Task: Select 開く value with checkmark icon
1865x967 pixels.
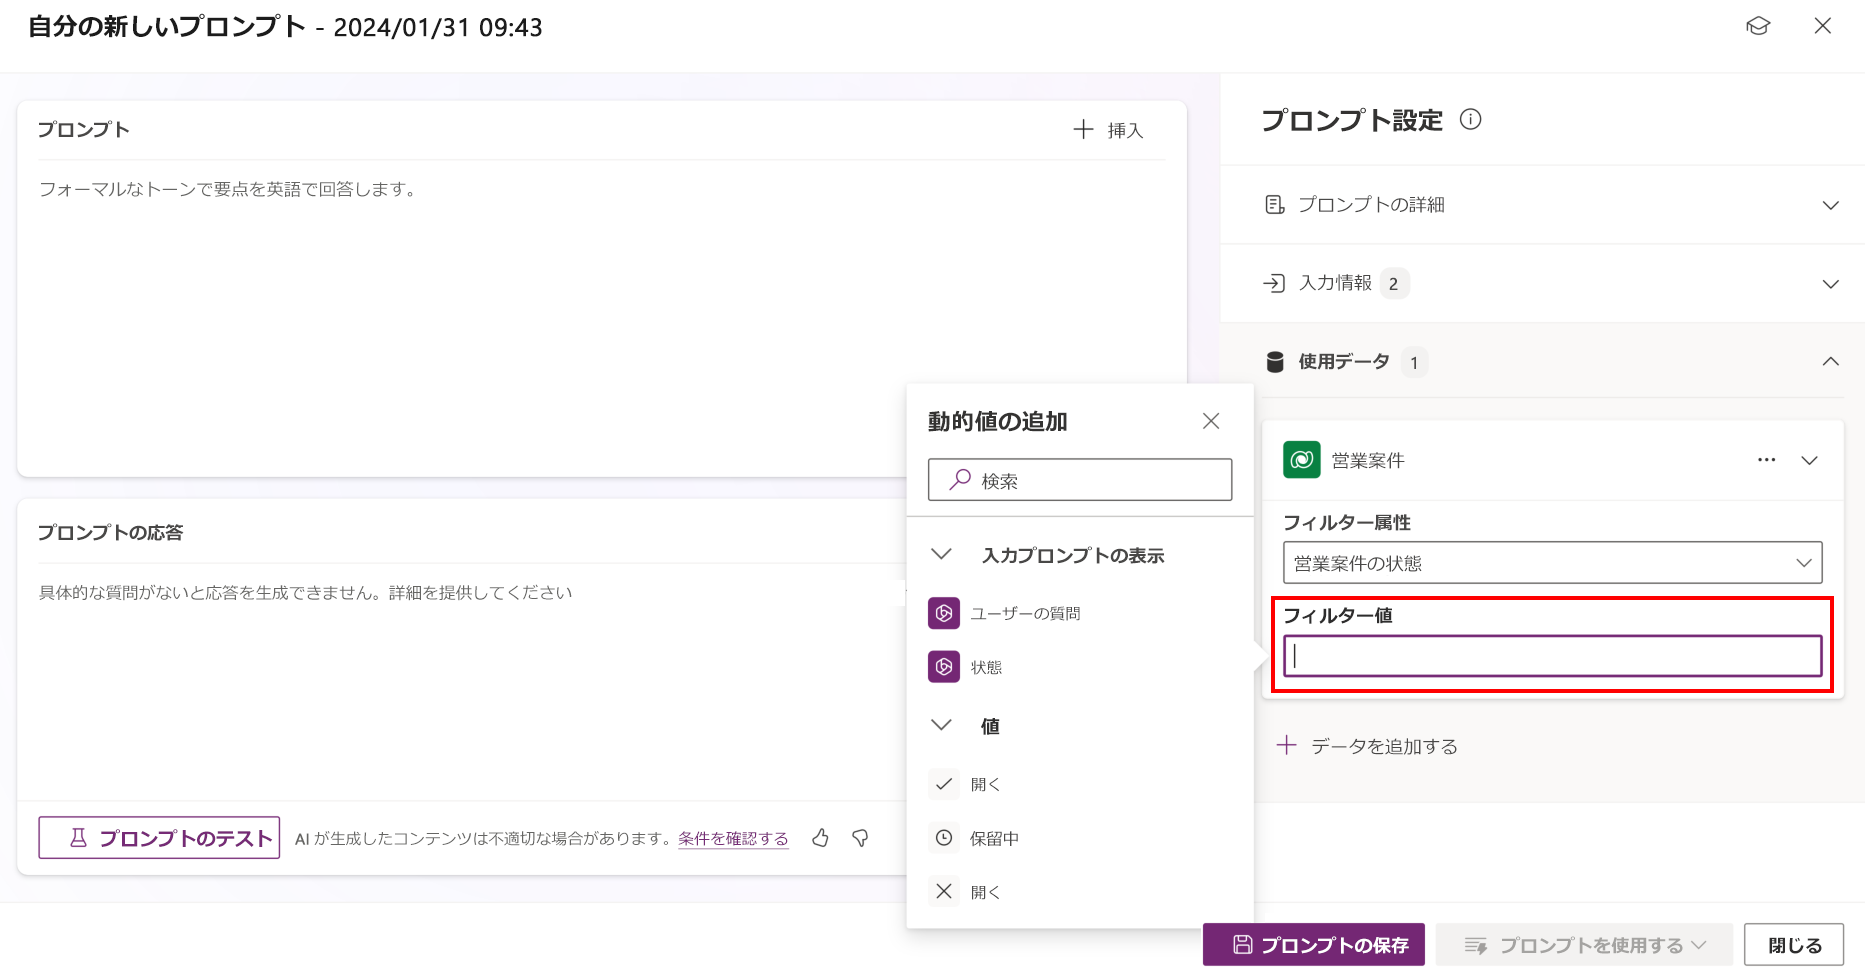Action: [966, 784]
